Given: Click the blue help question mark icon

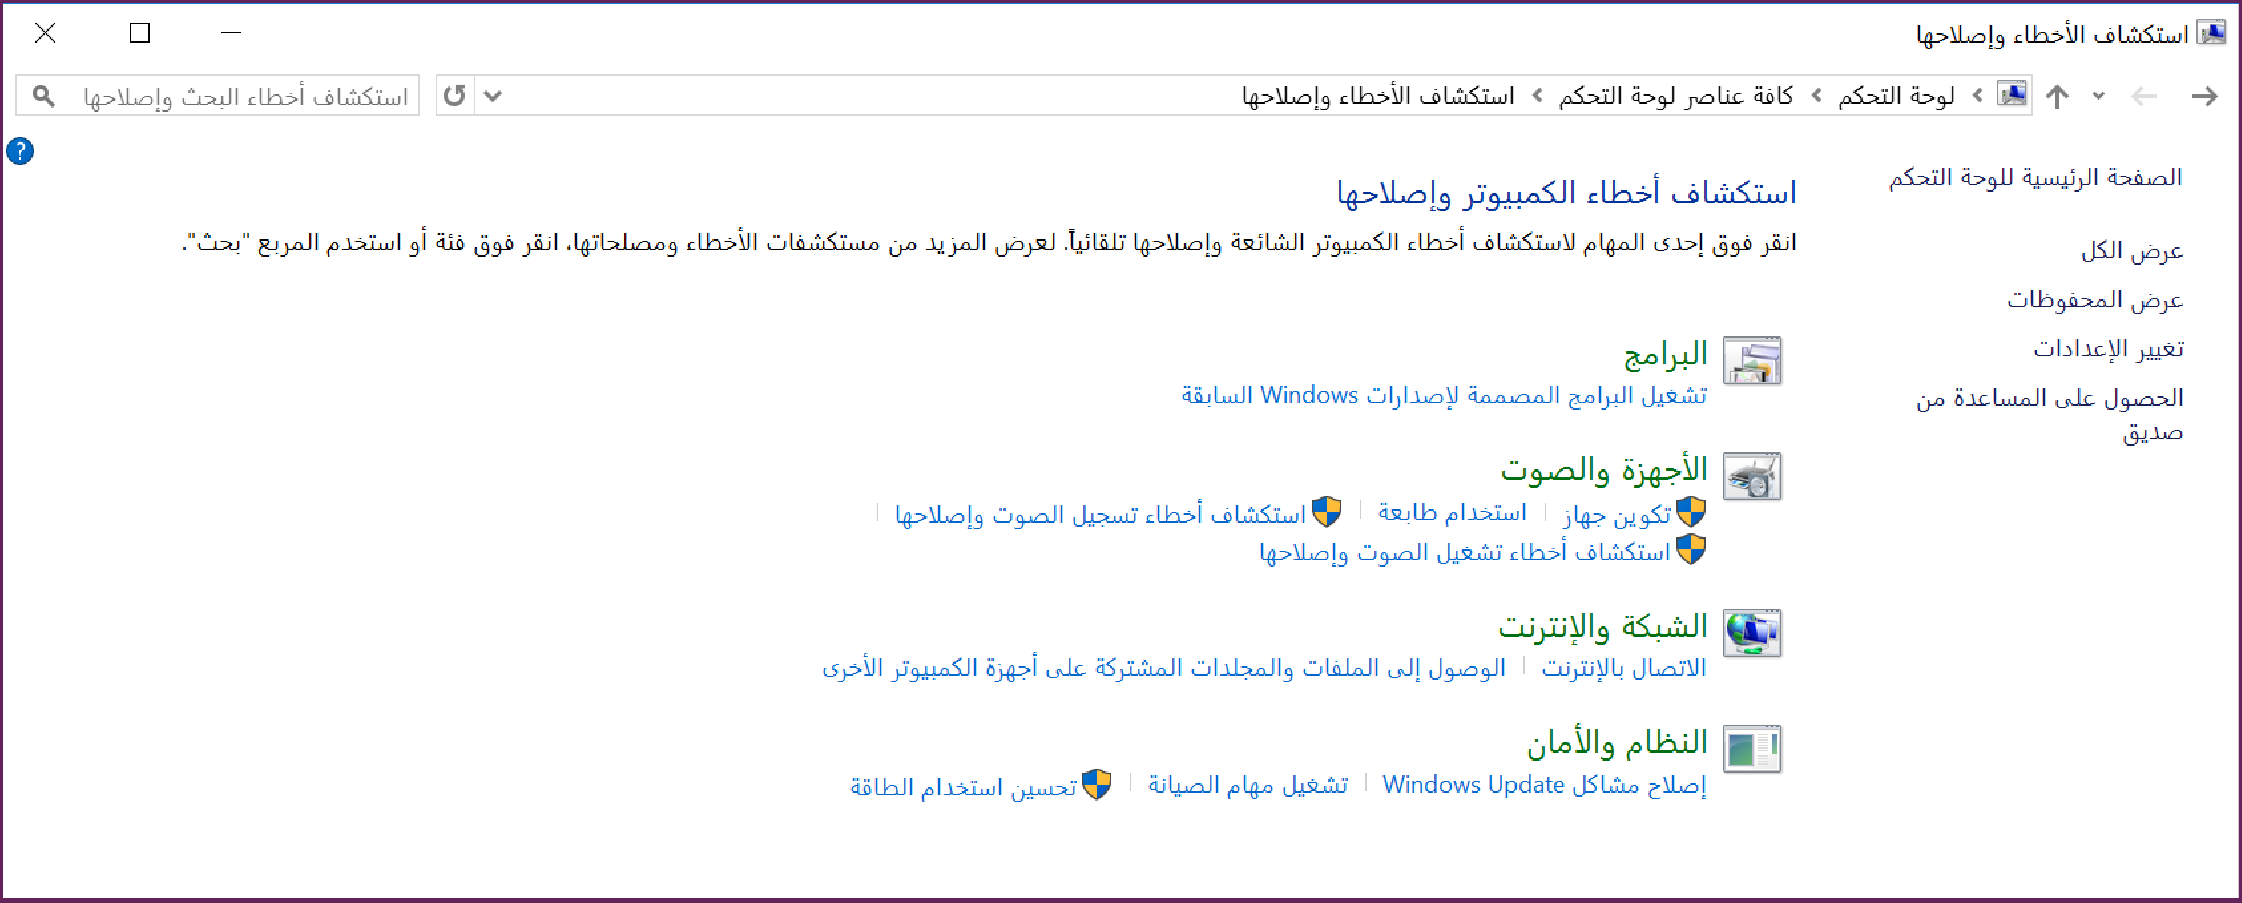Looking at the screenshot, I should click(x=20, y=151).
